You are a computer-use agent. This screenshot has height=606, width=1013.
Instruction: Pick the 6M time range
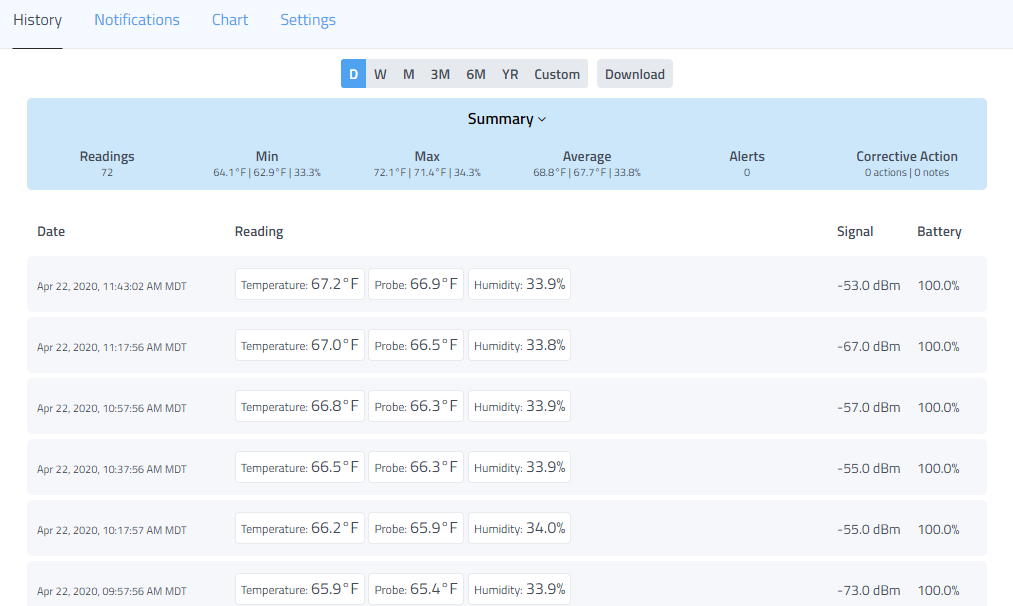pyautogui.click(x=476, y=74)
